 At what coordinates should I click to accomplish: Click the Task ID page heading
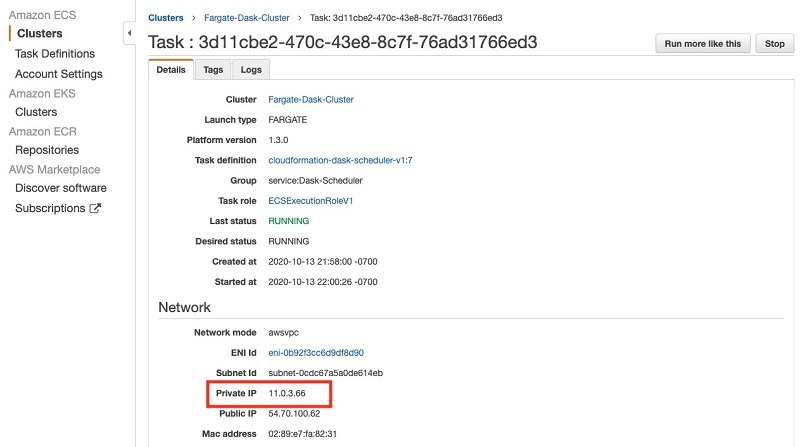click(342, 42)
